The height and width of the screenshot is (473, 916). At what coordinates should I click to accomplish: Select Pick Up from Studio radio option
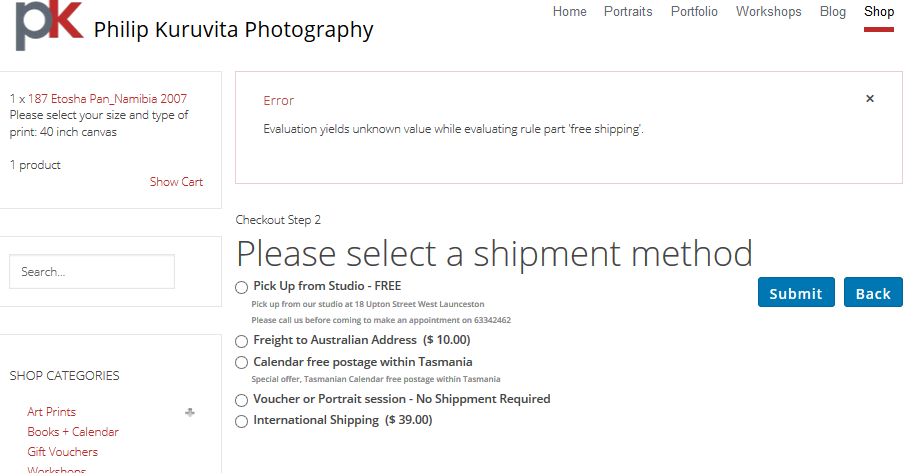242,287
